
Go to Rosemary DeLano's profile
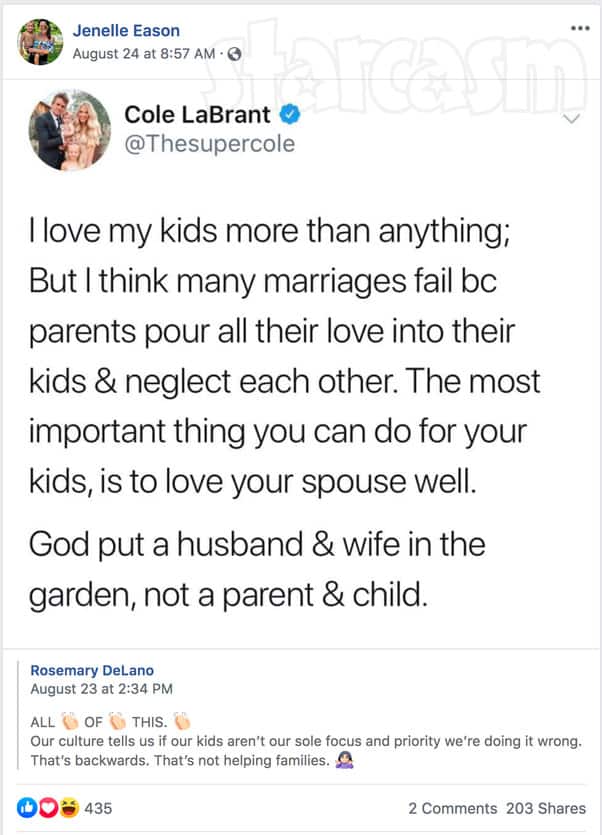(x=92, y=670)
